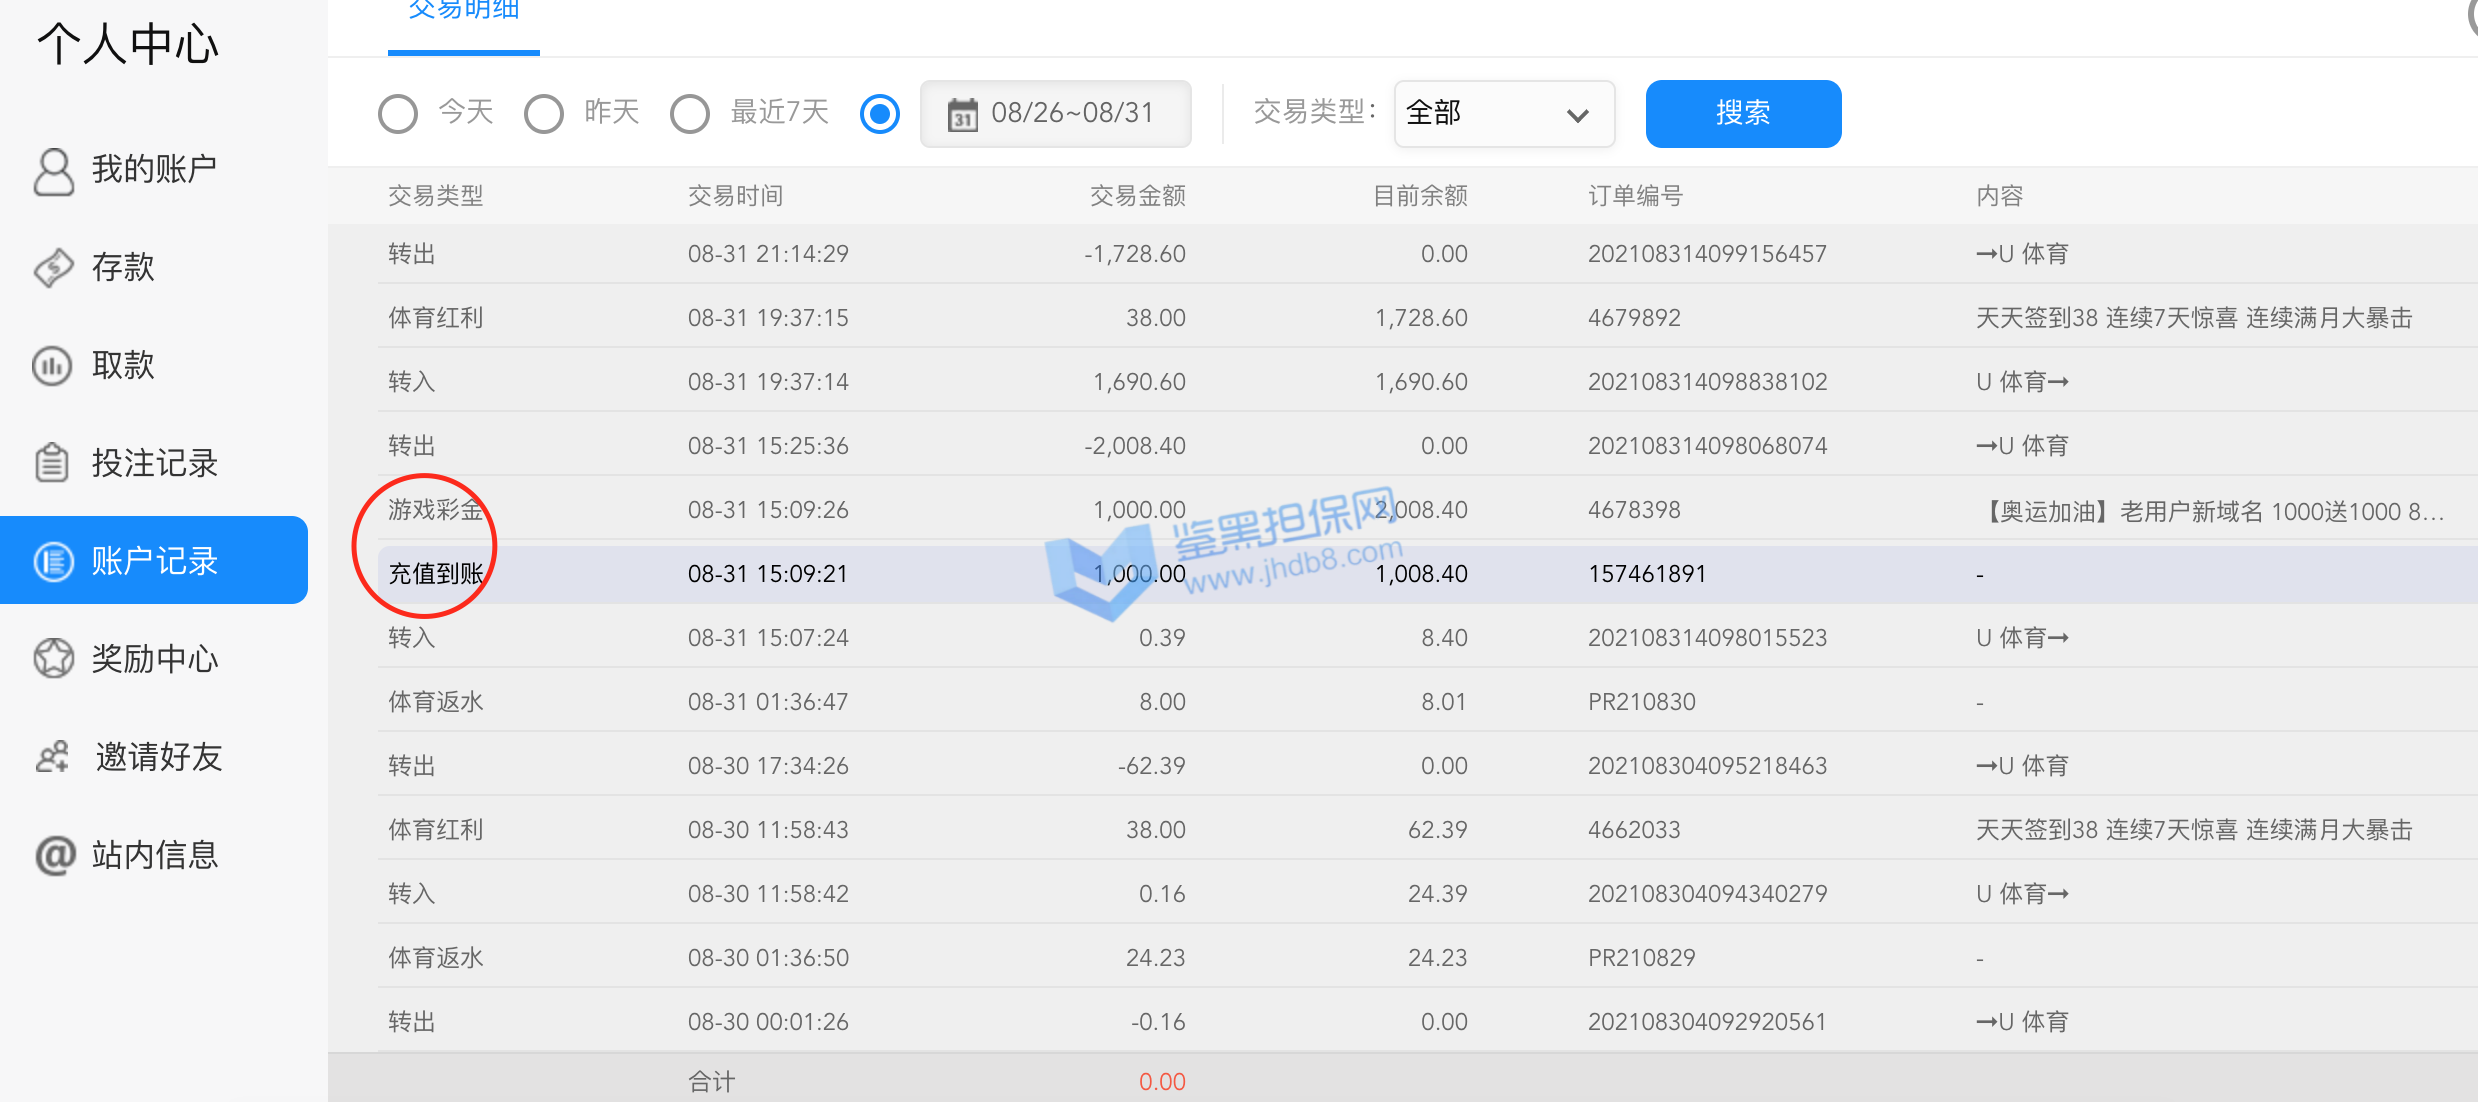Click the 邀请好友 people icon
This screenshot has height=1102, width=2478.
point(53,757)
